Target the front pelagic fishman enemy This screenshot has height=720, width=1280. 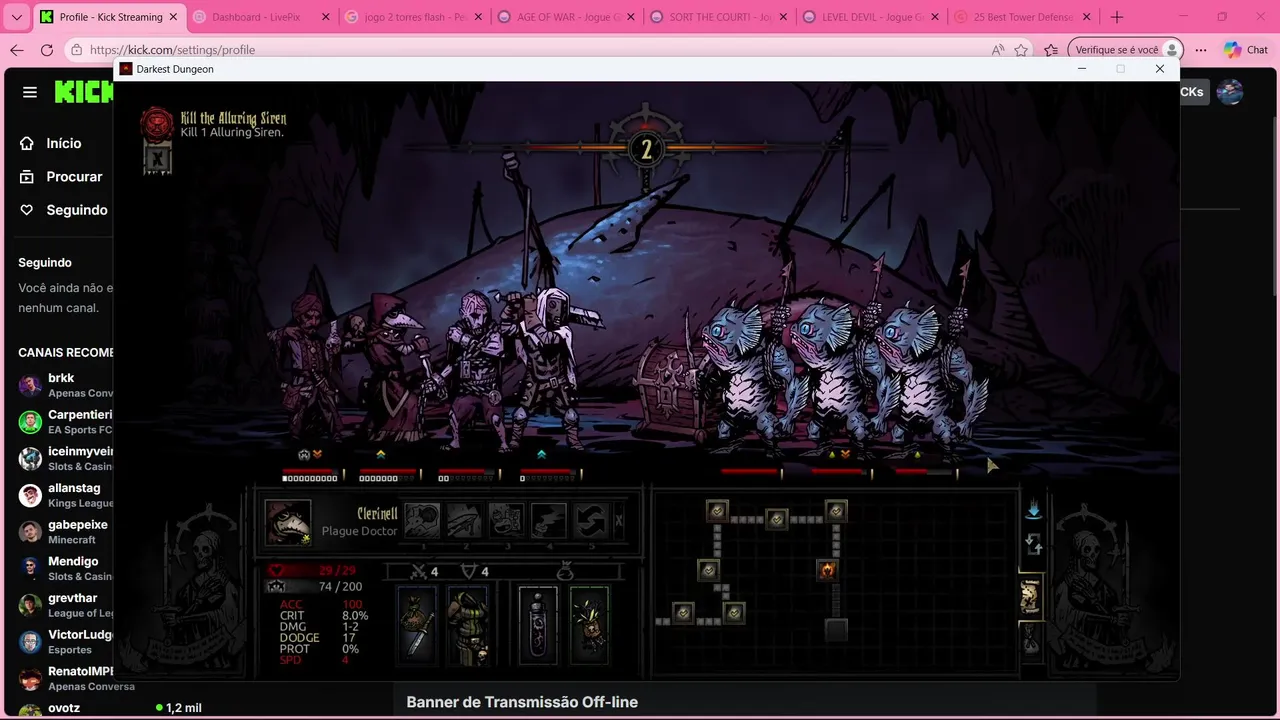click(x=745, y=370)
